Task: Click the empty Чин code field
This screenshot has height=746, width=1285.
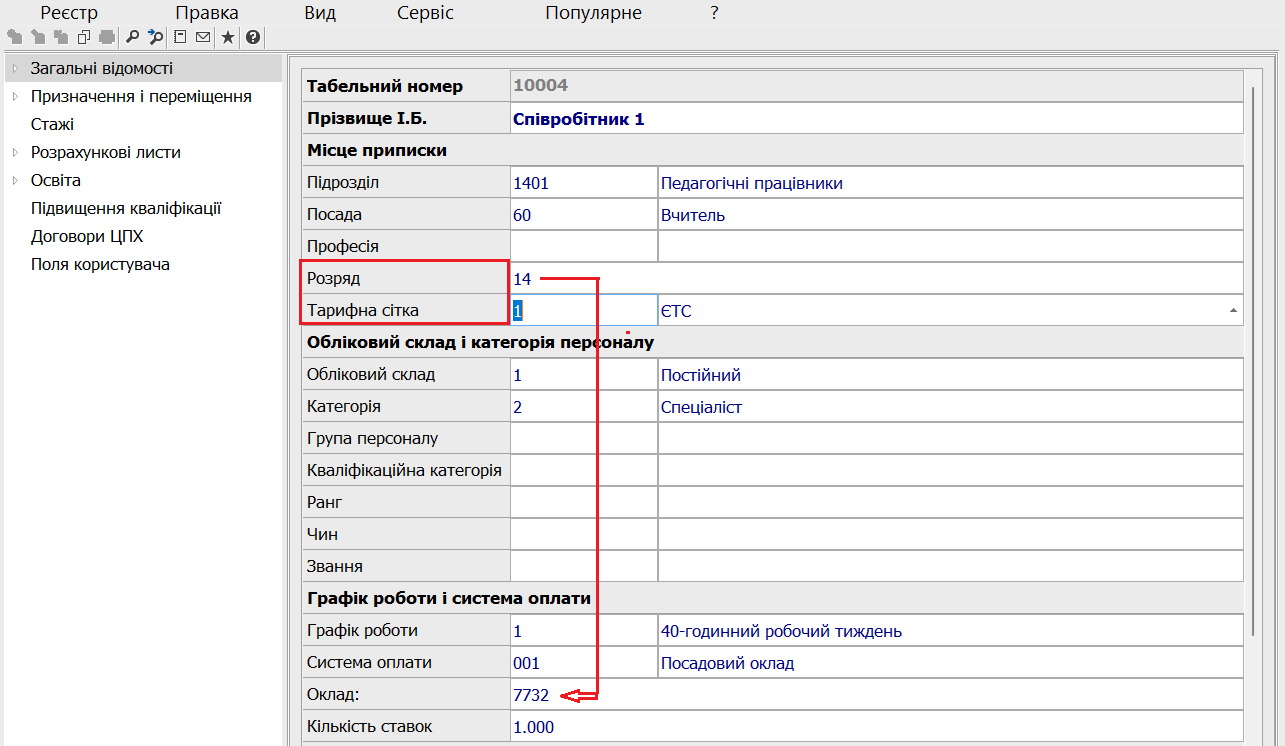Action: coord(584,535)
